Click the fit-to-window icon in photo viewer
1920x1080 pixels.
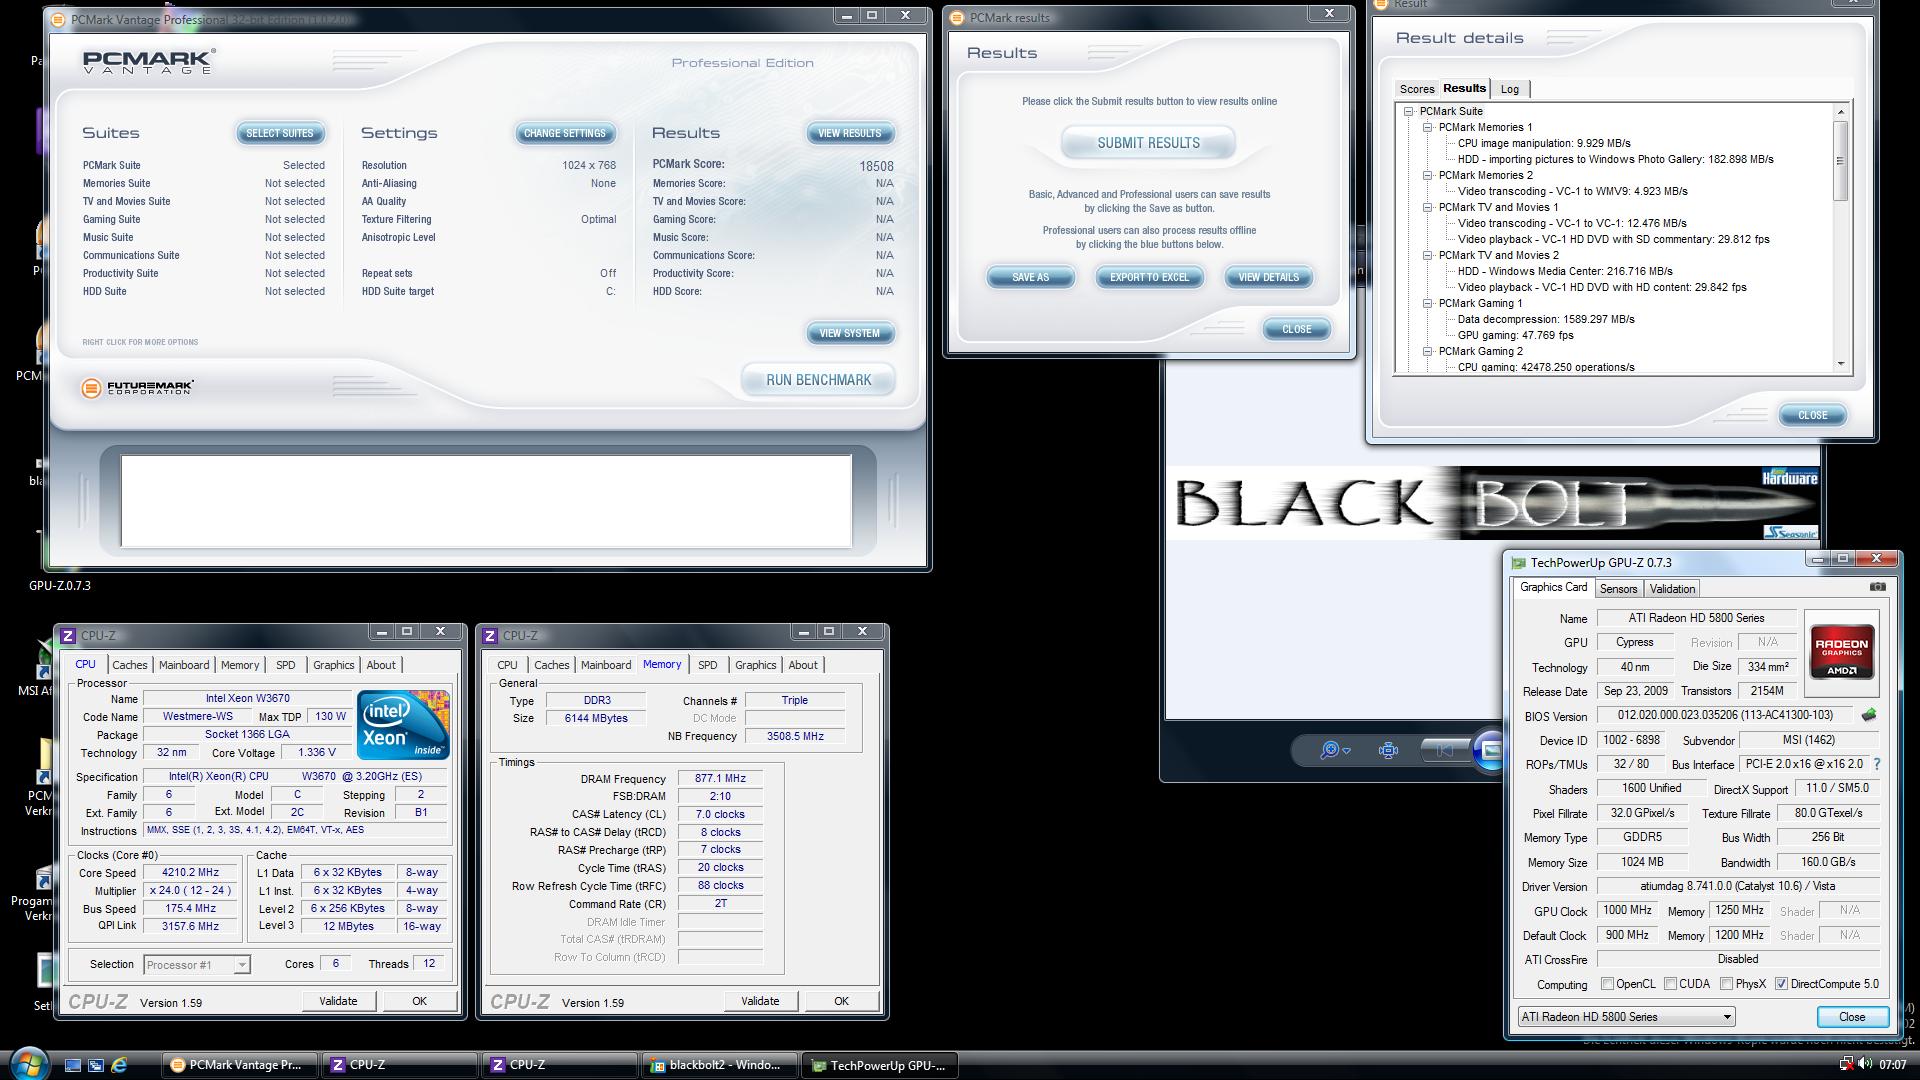[x=1388, y=750]
